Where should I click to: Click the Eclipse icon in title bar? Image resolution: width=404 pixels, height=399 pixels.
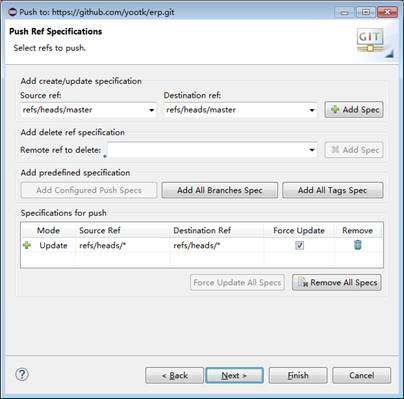12,12
